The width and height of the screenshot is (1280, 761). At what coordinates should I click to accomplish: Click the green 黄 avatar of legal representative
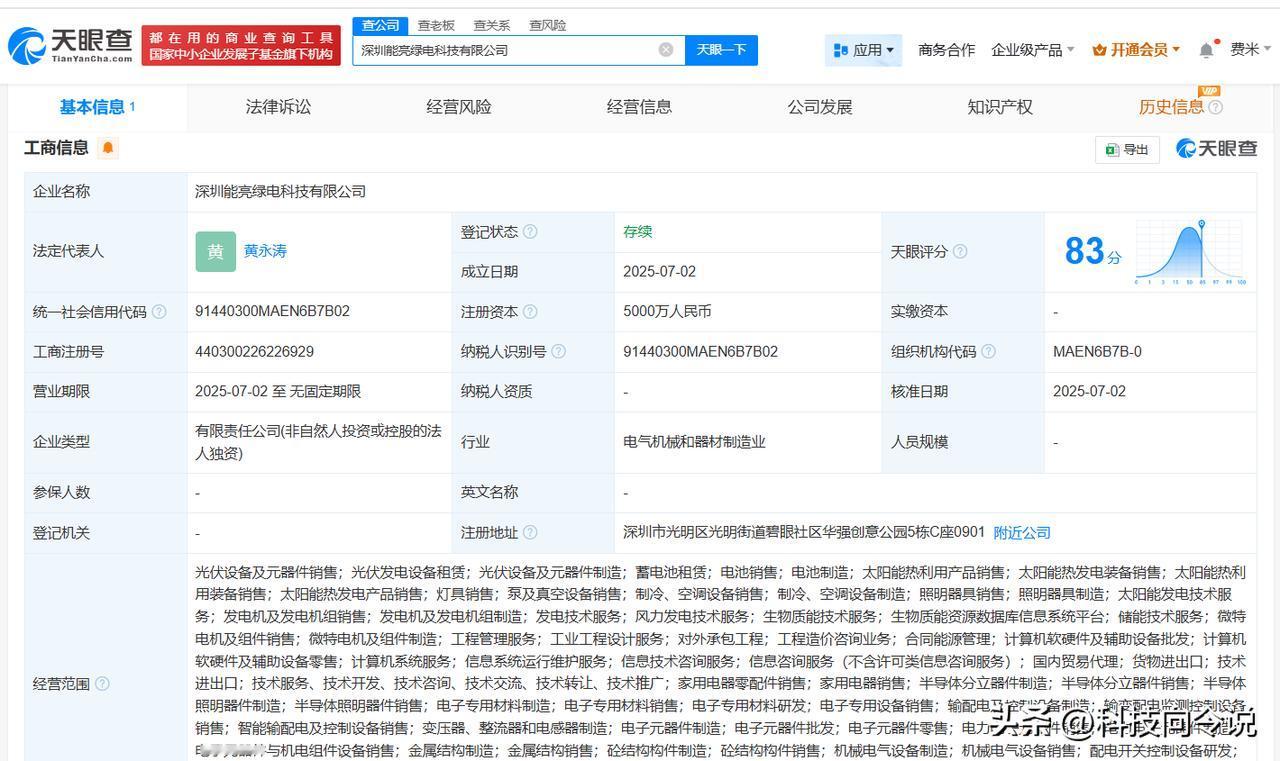(215, 252)
